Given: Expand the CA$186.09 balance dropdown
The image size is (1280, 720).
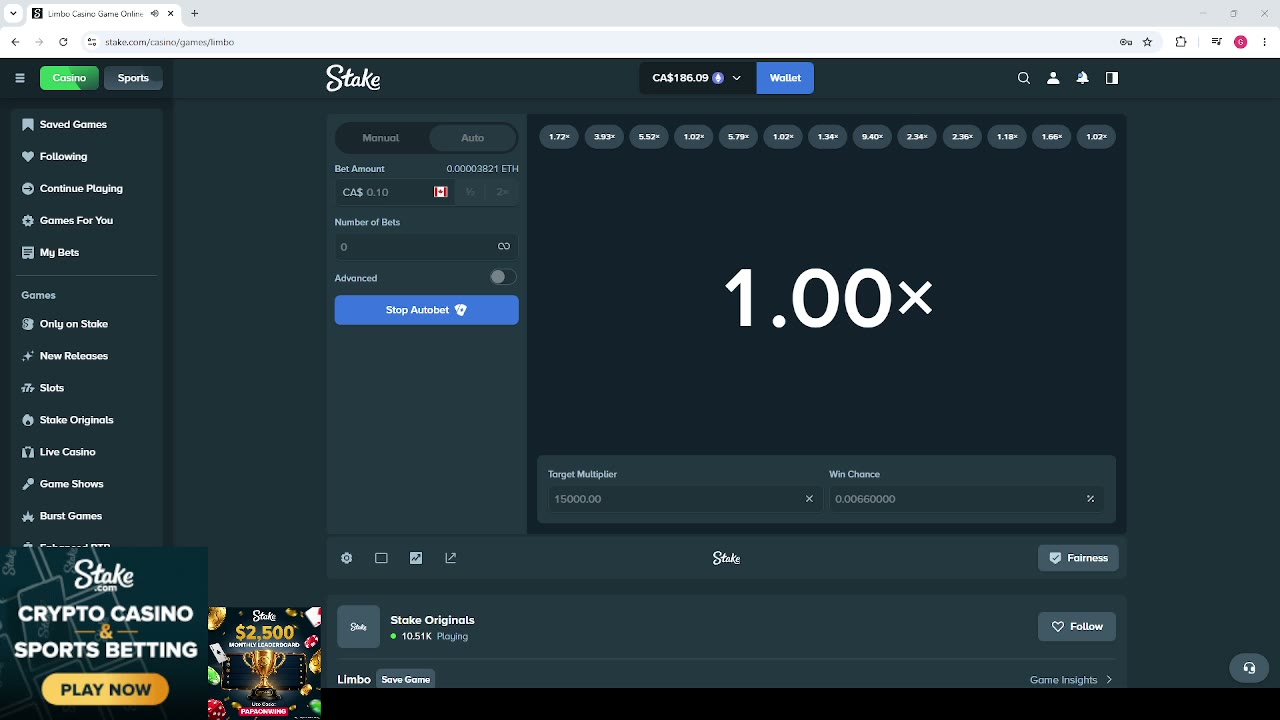Looking at the screenshot, I should (x=737, y=78).
